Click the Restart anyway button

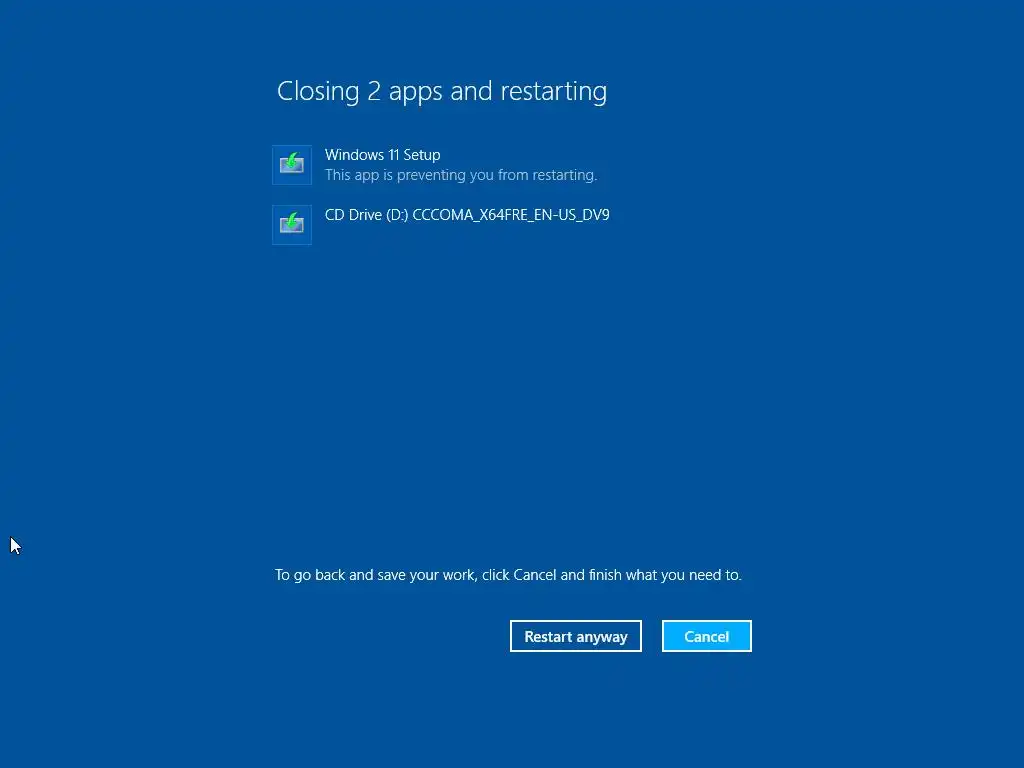[x=575, y=636]
